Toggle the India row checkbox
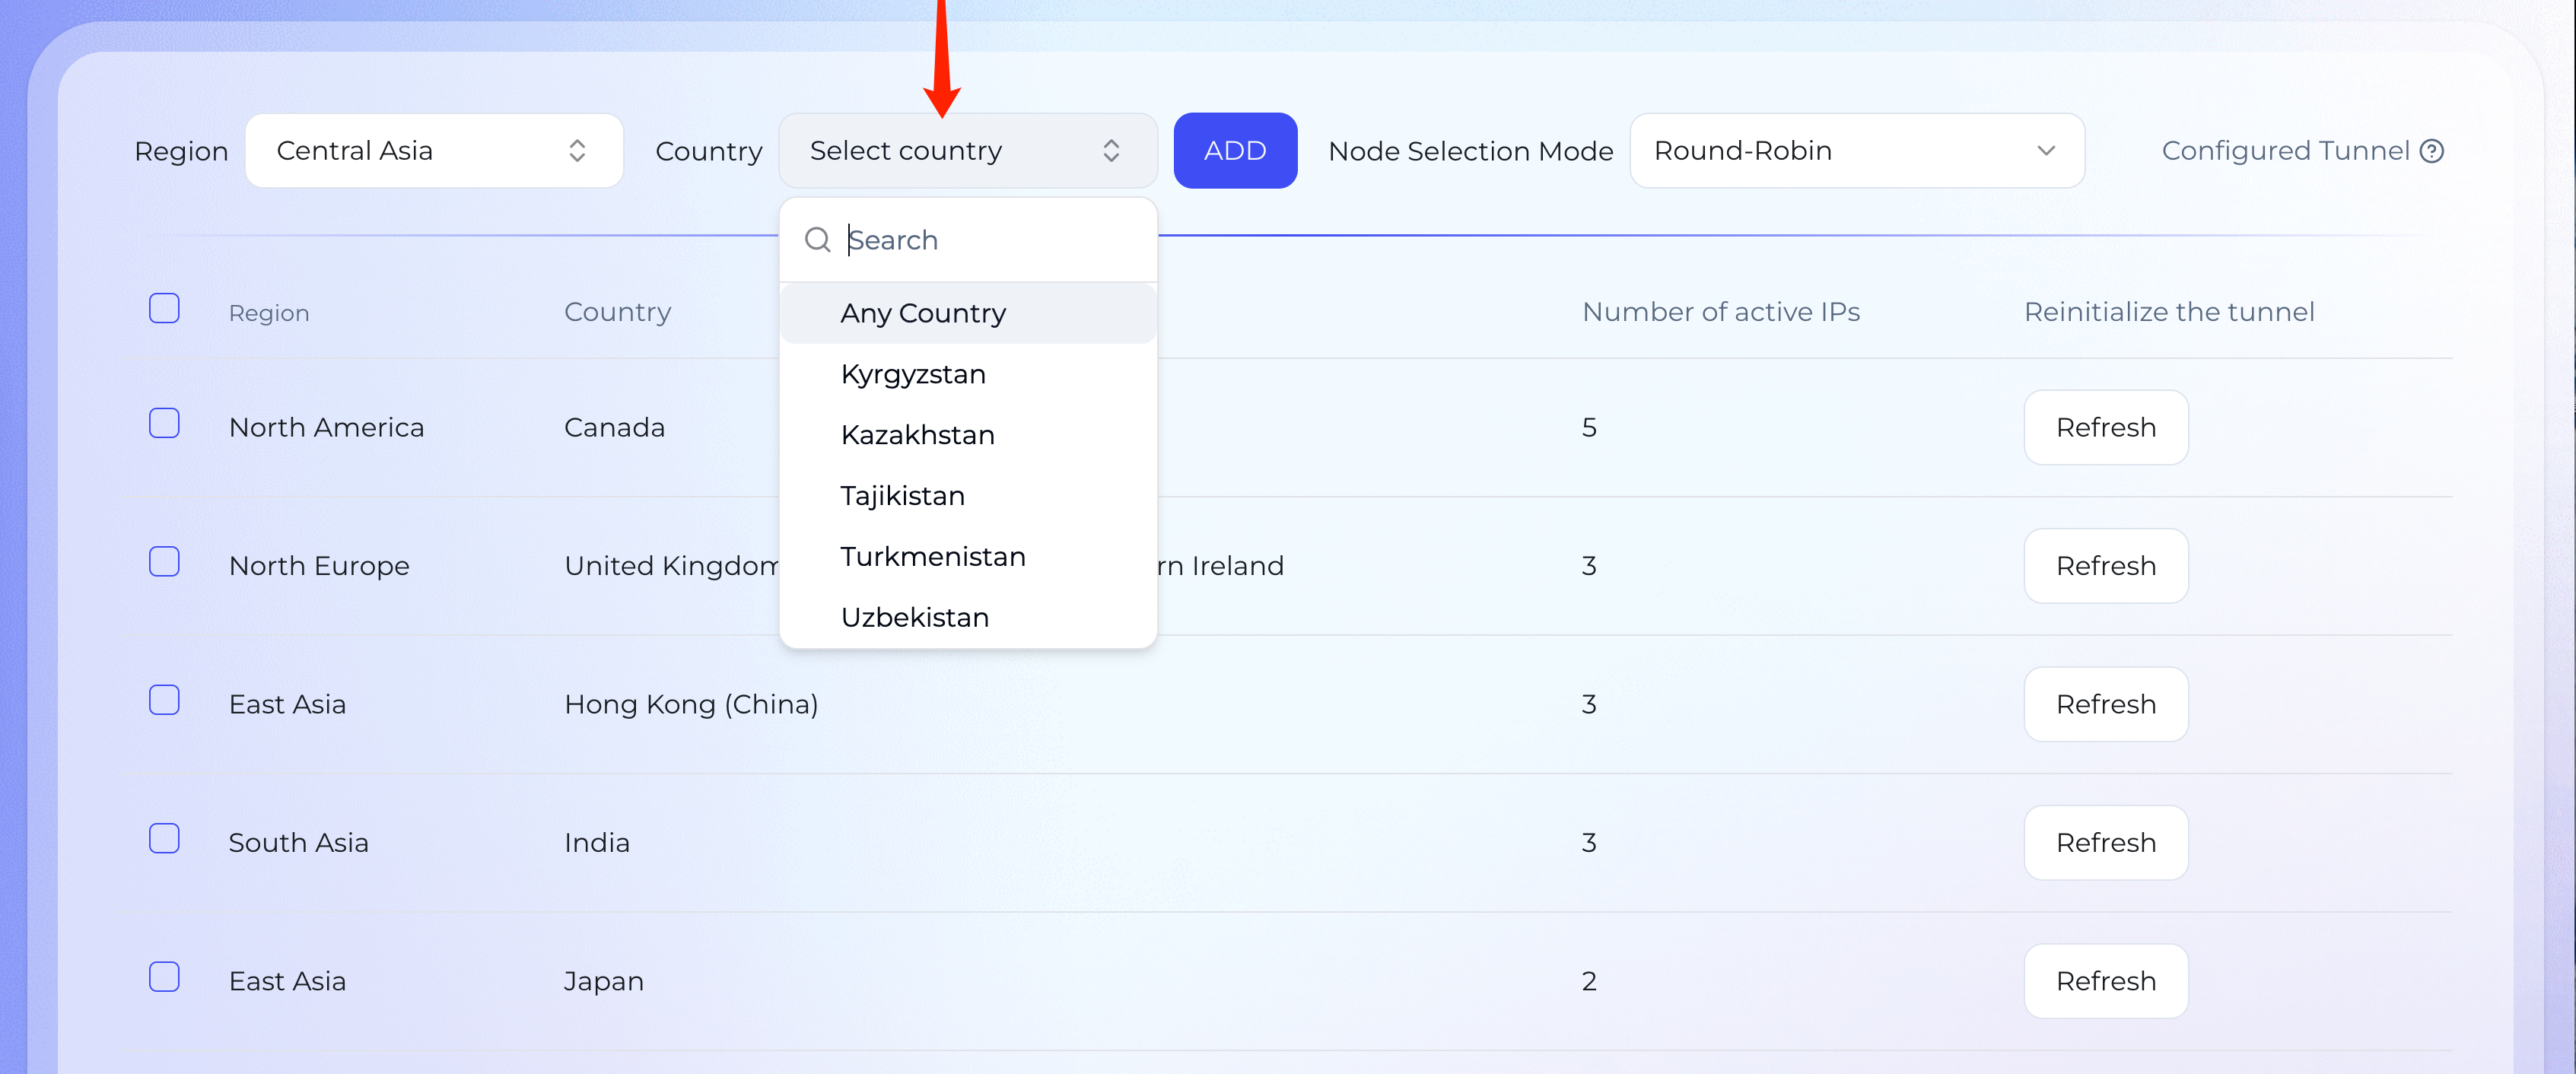This screenshot has height=1074, width=2576. [x=164, y=838]
